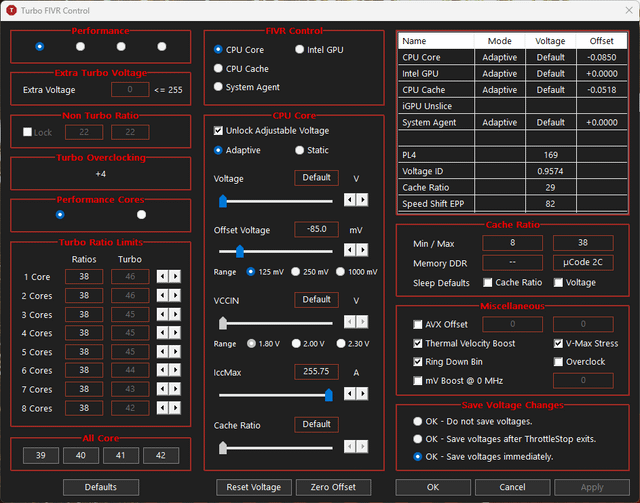Screen dimensions: 640x503
Task: Decrease IccMax with the left arrow
Action: pyautogui.click(x=350, y=394)
